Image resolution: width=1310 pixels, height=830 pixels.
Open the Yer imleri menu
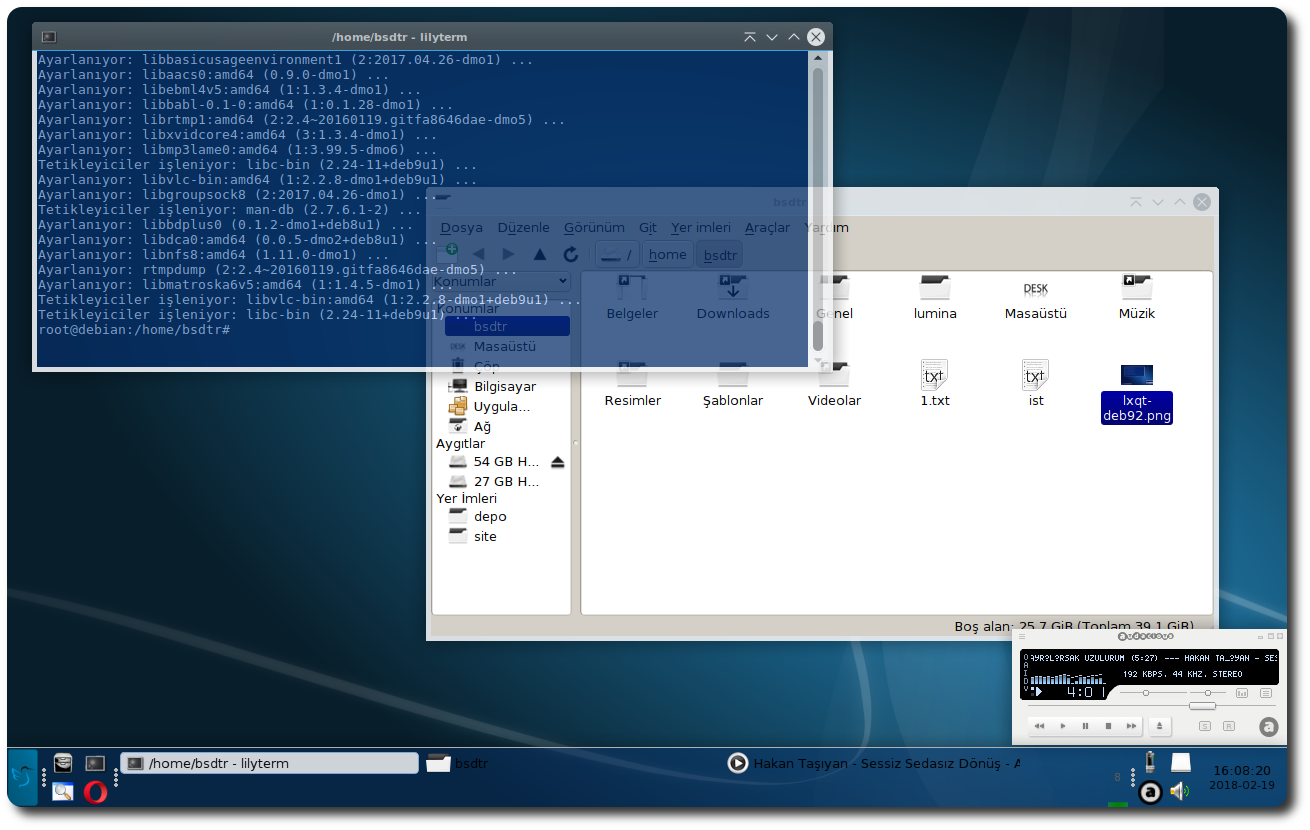point(701,227)
